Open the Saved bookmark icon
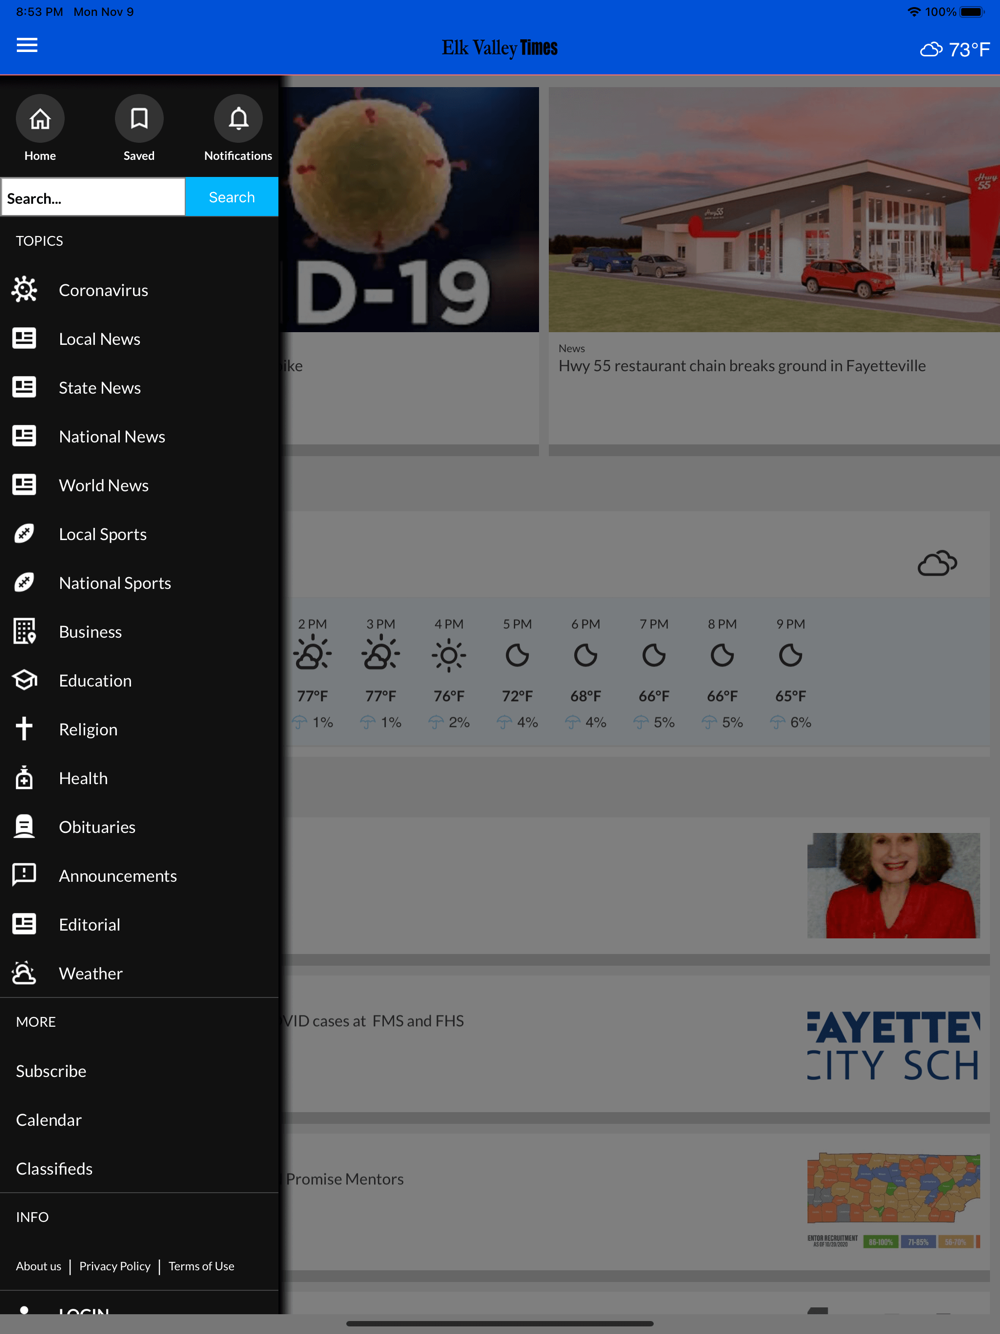The image size is (1000, 1334). (139, 119)
